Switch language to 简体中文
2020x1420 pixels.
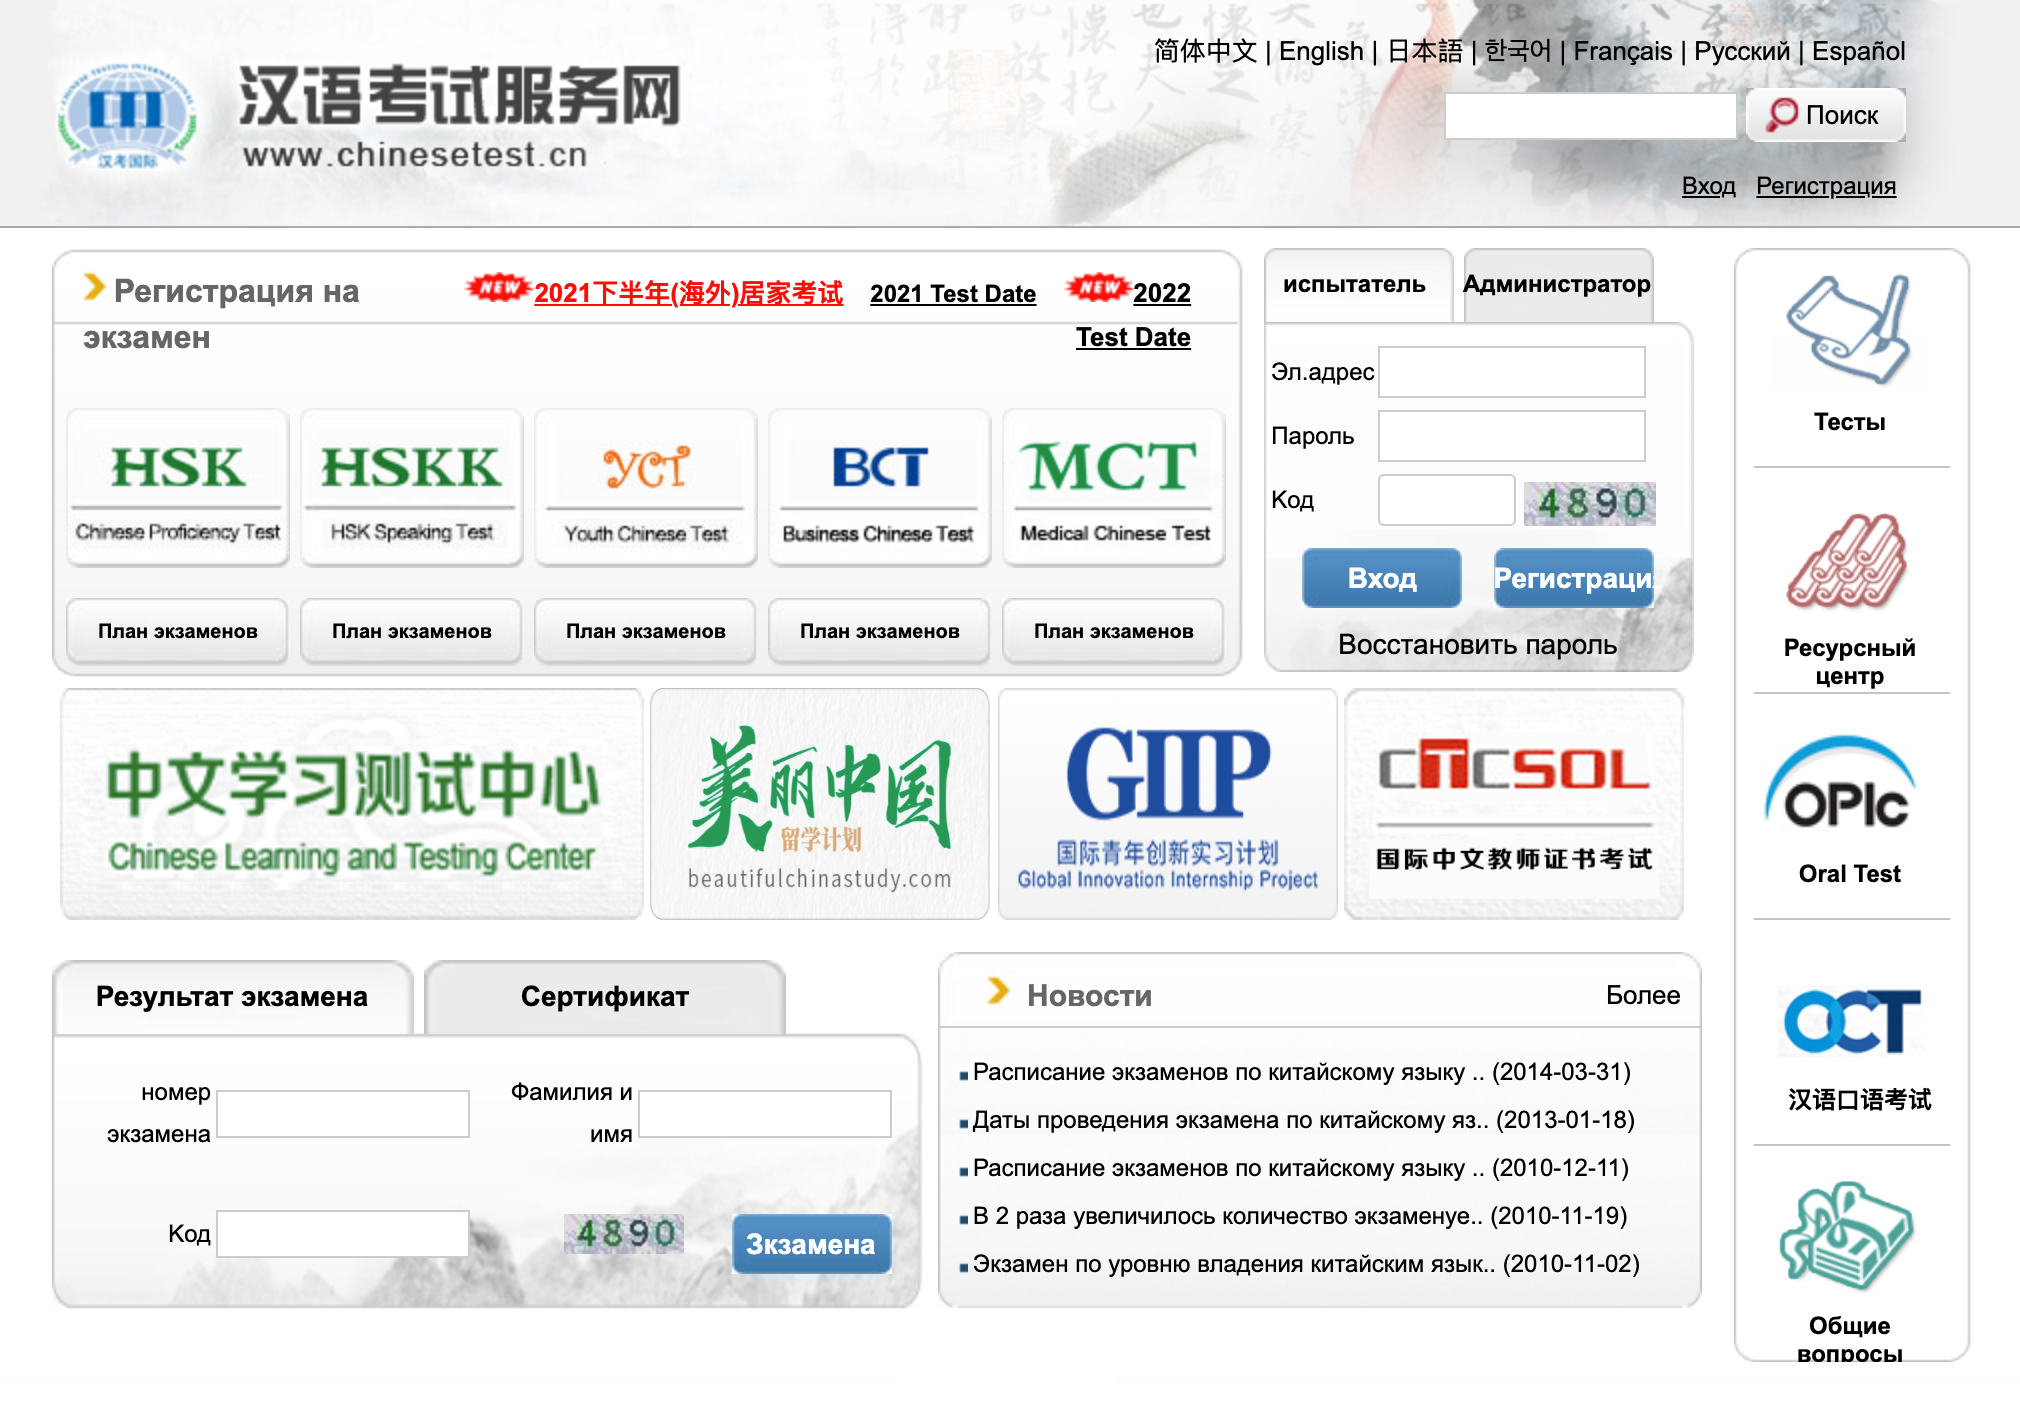(x=1205, y=51)
